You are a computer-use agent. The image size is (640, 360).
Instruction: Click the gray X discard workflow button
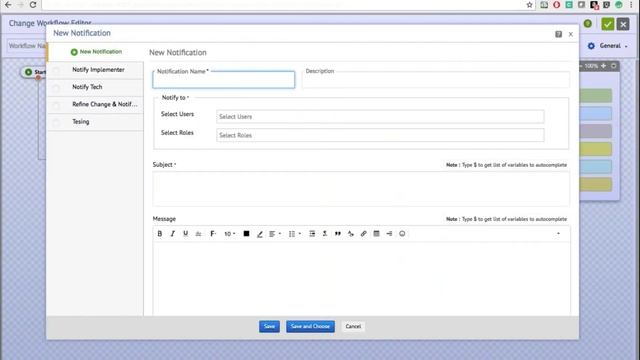click(623, 24)
